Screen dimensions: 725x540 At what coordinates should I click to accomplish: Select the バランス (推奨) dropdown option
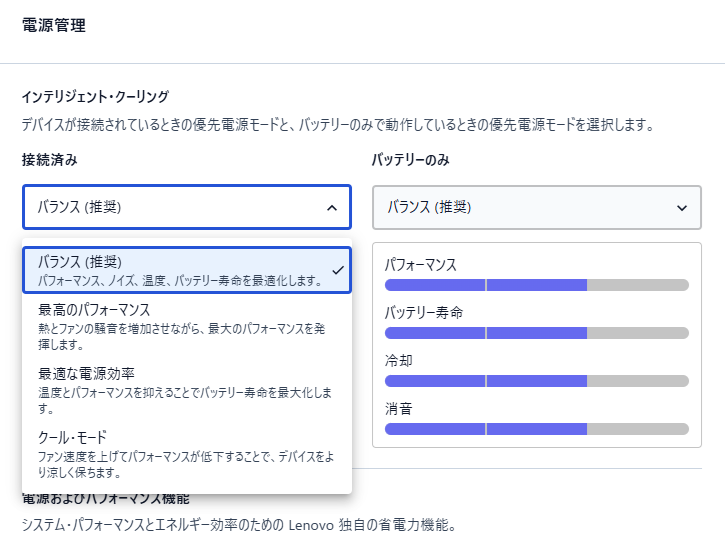(x=187, y=270)
